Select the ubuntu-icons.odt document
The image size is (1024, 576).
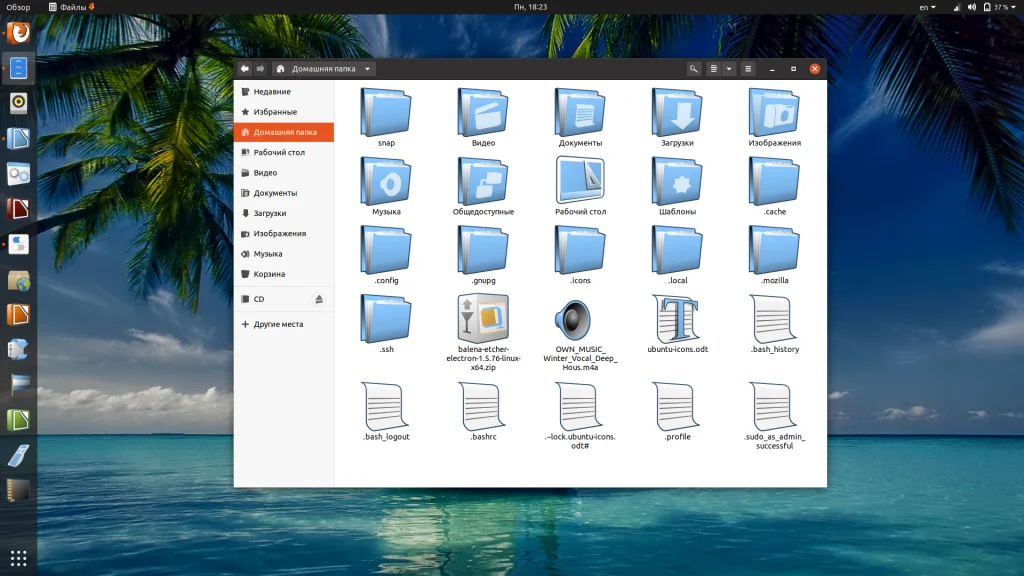point(677,319)
